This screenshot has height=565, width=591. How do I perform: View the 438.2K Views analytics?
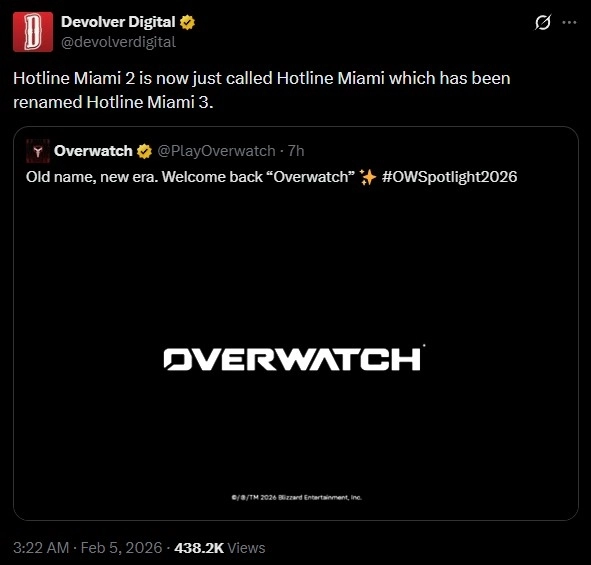tap(220, 548)
